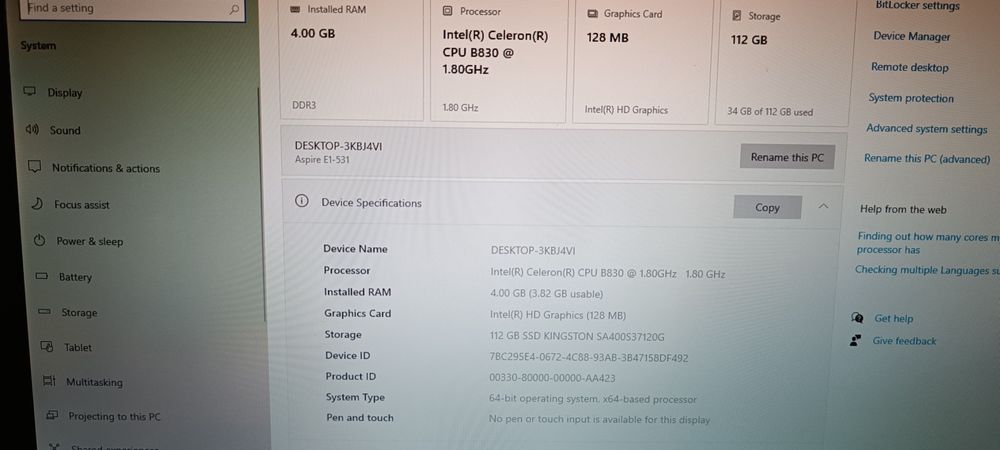Click the Power & sleep power icon
This screenshot has width=1000, height=450.
pyautogui.click(x=40, y=240)
